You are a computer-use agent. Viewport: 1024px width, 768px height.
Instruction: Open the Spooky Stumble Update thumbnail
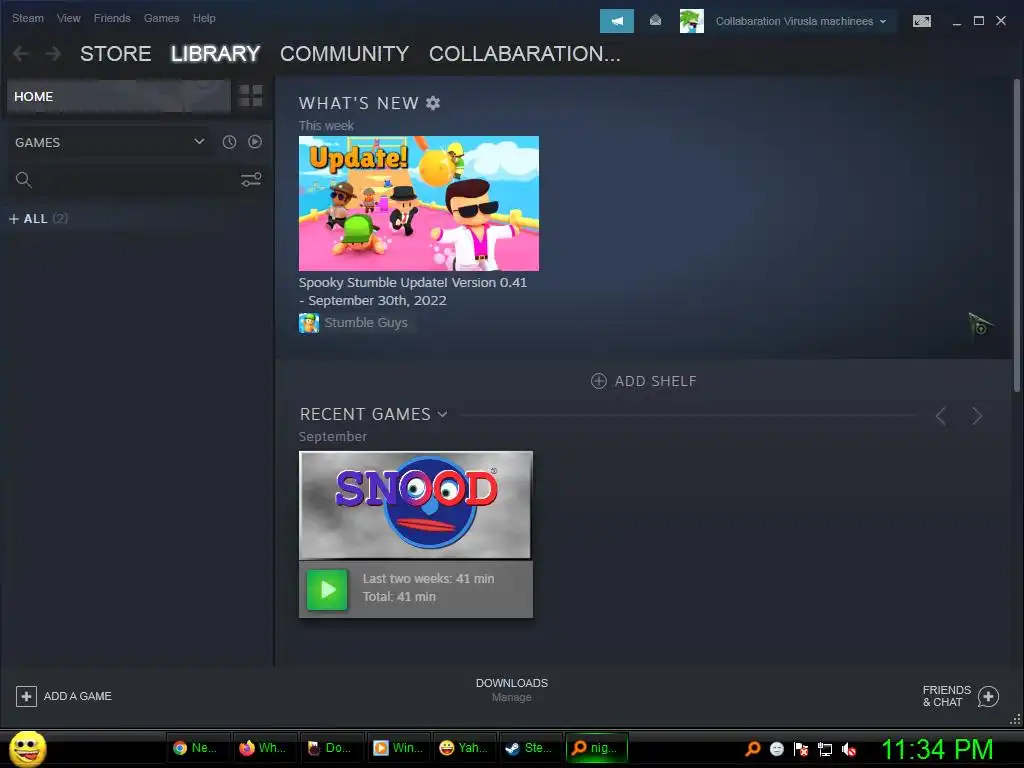[419, 203]
